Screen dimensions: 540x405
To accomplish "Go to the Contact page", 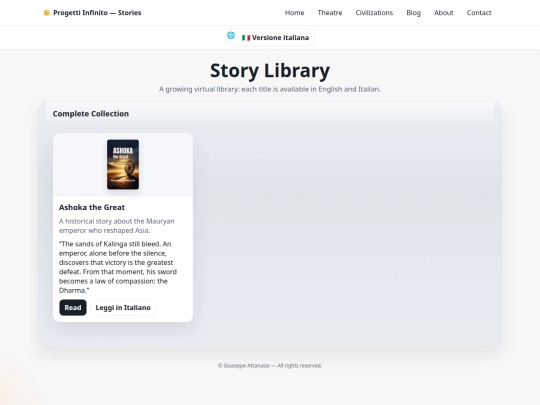I will pyautogui.click(x=479, y=13).
